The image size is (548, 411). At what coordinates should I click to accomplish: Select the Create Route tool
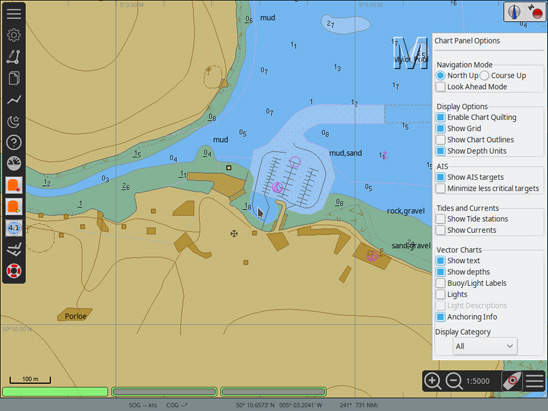[14, 57]
